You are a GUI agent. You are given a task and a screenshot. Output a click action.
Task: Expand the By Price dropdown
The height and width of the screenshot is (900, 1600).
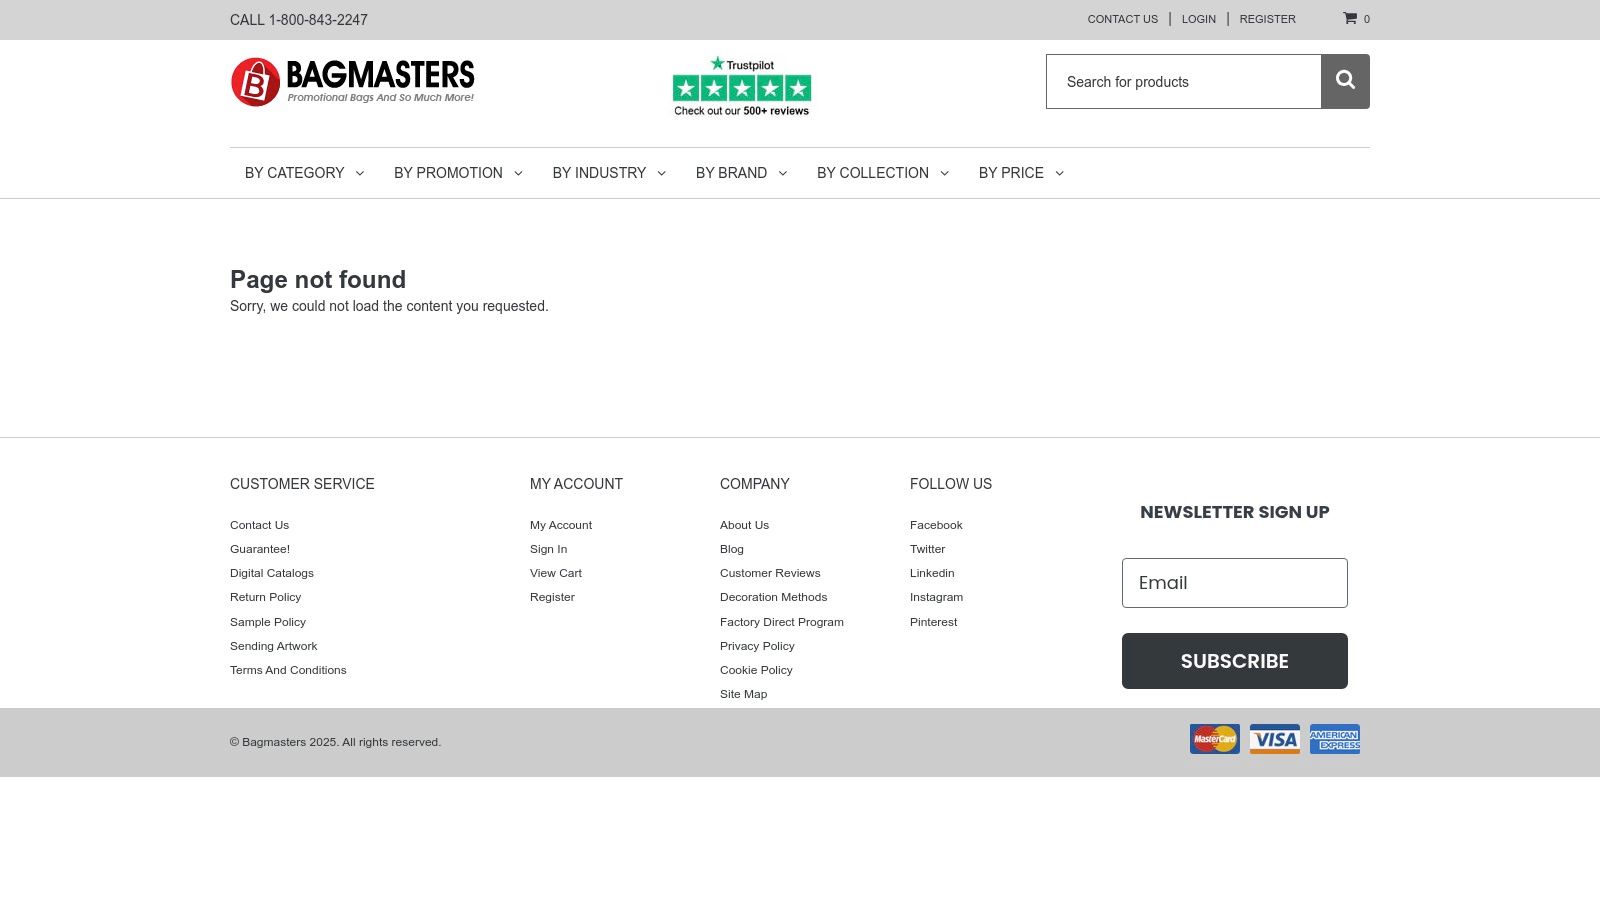pyautogui.click(x=1021, y=173)
